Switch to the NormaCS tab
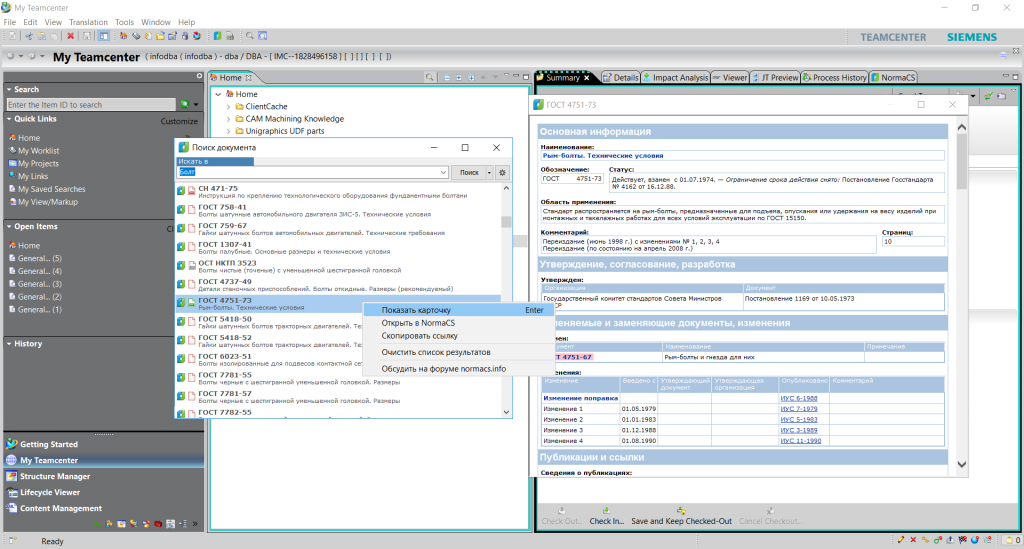 pyautogui.click(x=893, y=78)
